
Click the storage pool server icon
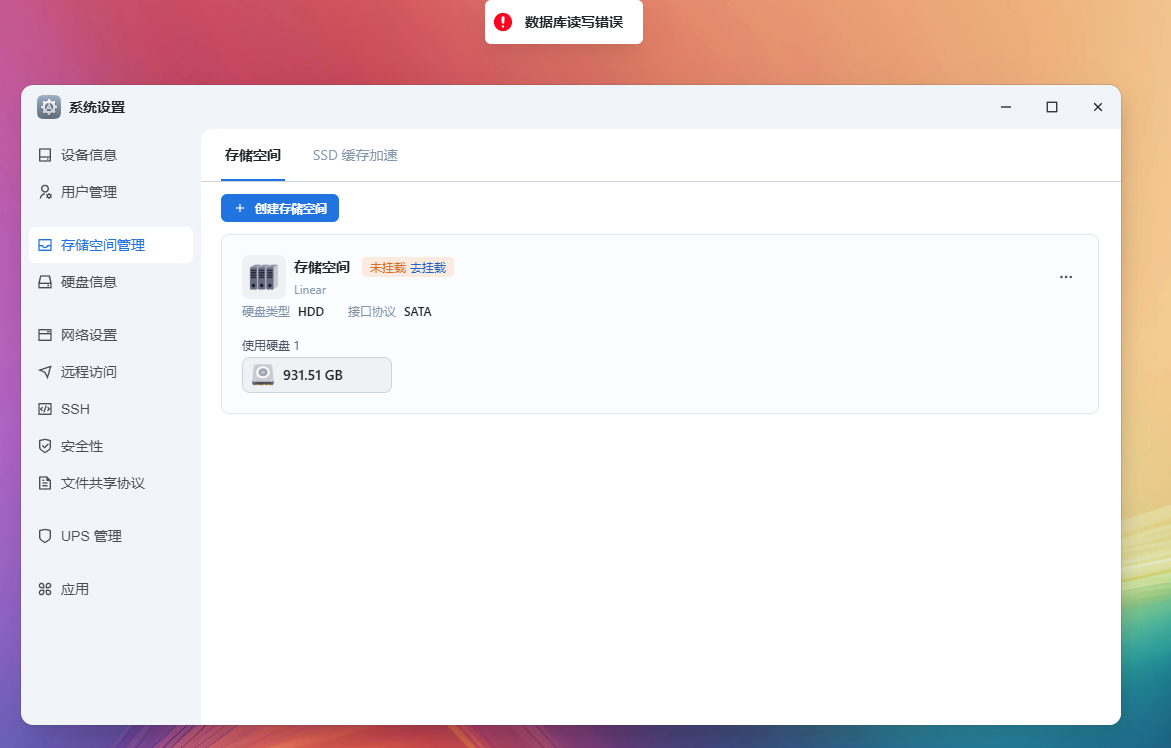pos(264,277)
